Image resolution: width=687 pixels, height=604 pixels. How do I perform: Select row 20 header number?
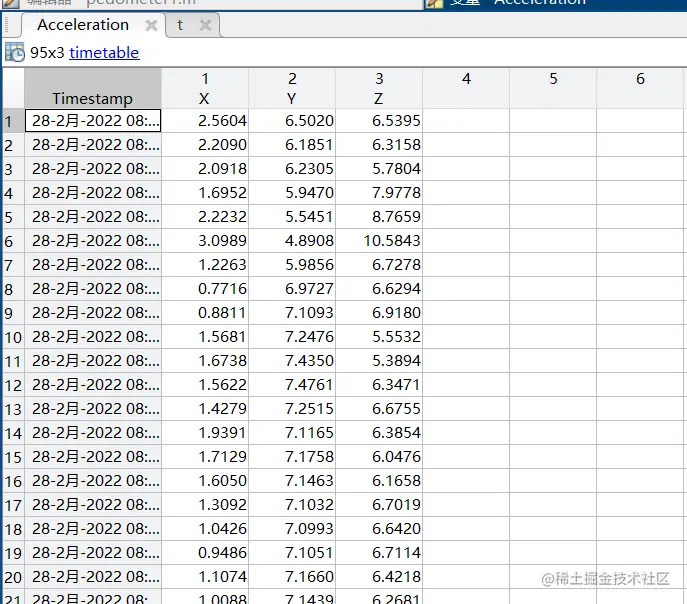(x=13, y=577)
